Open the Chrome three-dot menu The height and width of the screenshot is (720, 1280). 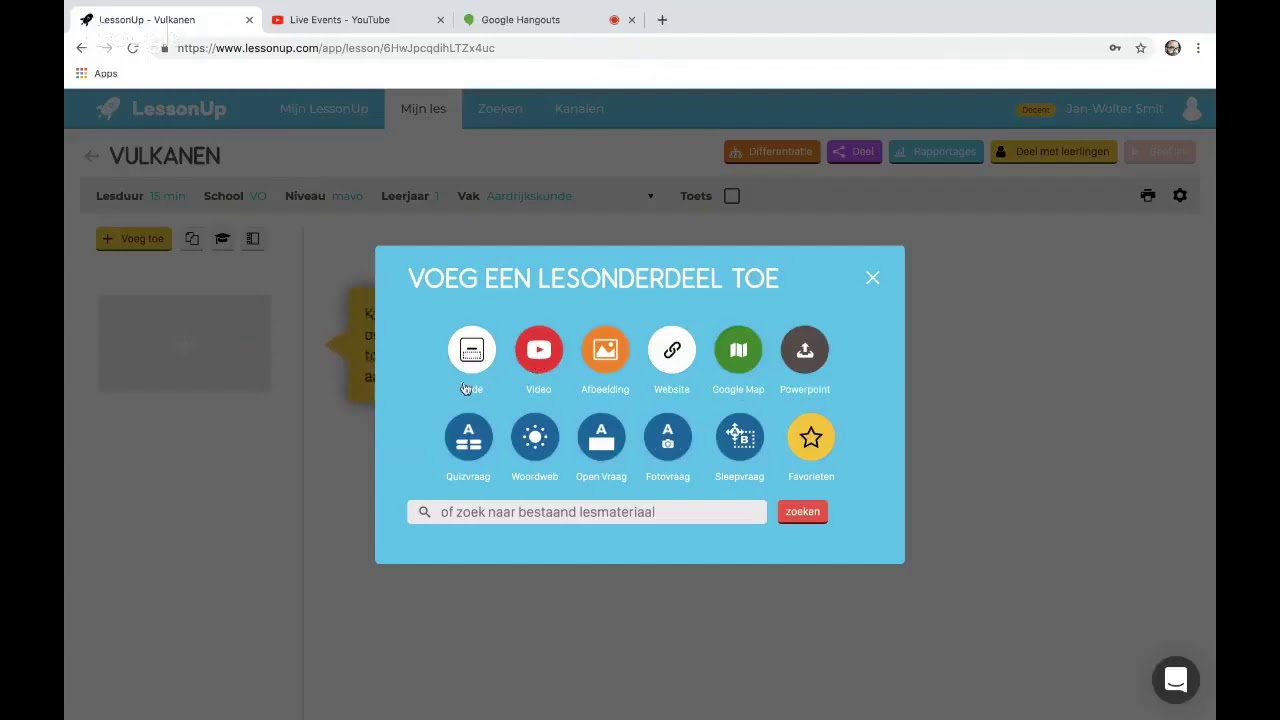(1198, 48)
